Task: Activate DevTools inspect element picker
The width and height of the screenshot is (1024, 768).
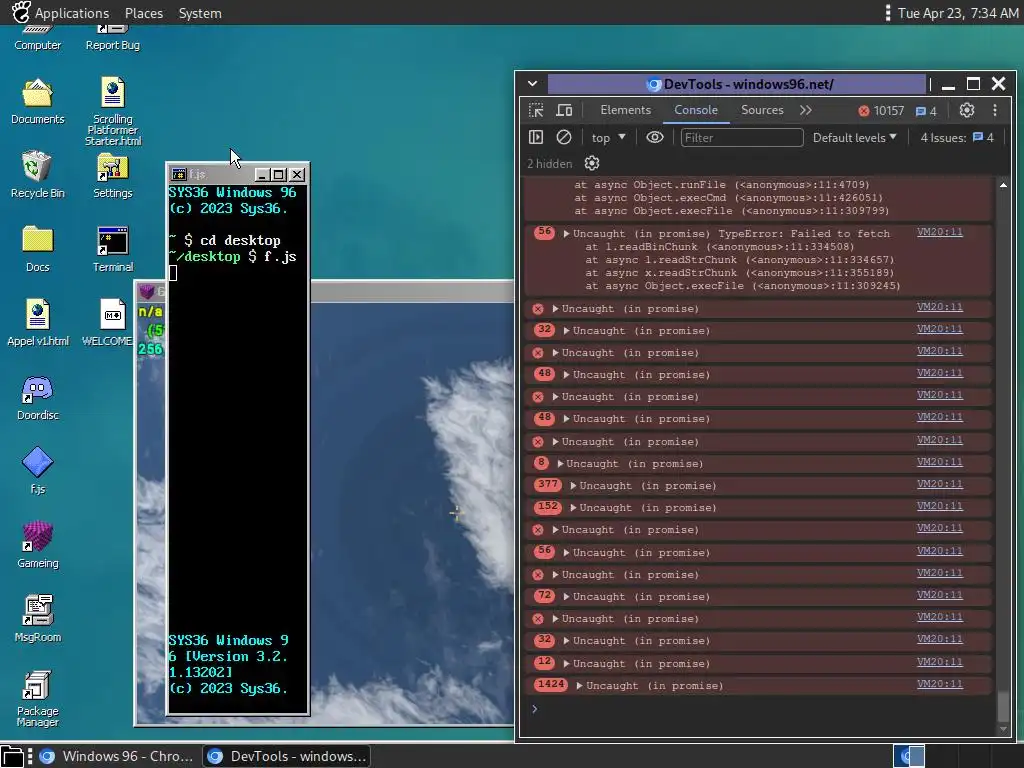Action: 536,110
